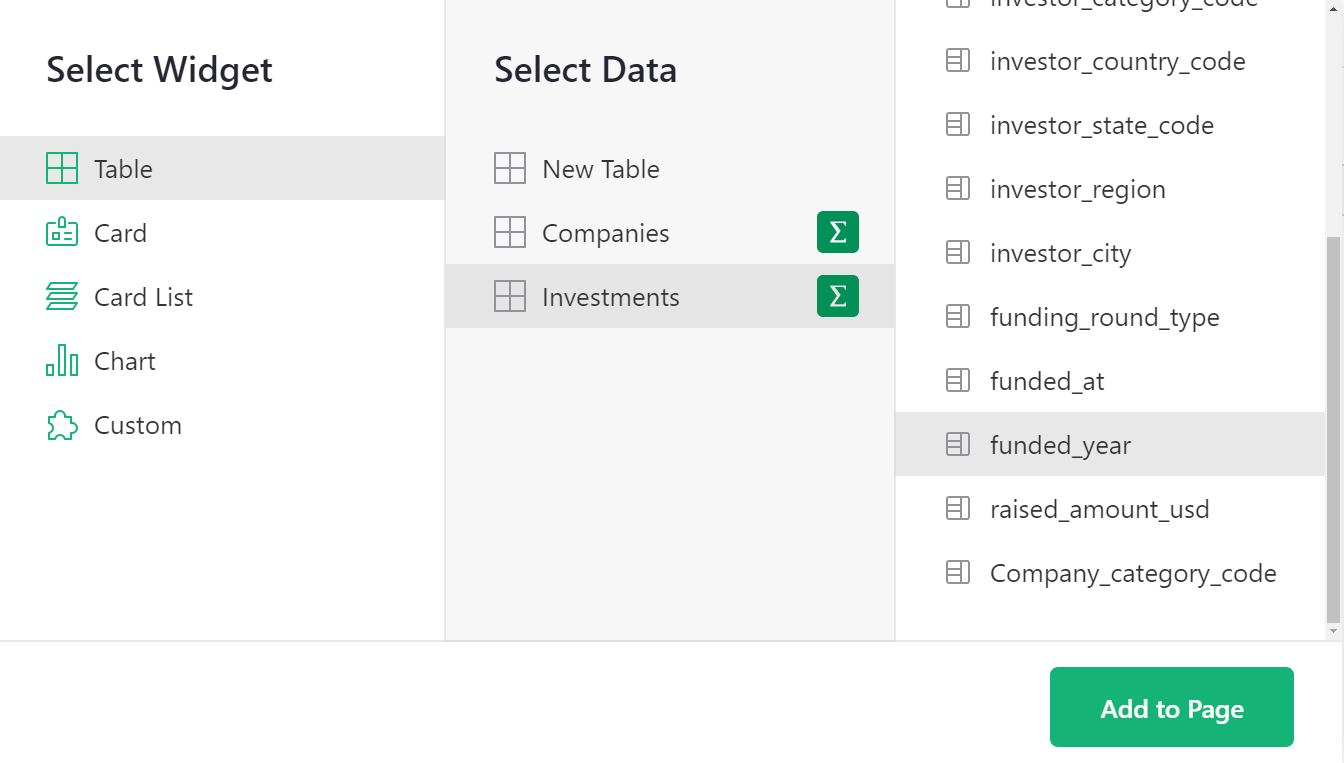This screenshot has height=763, width=1344.
Task: Click the Companies table grid icon
Action: point(510,232)
